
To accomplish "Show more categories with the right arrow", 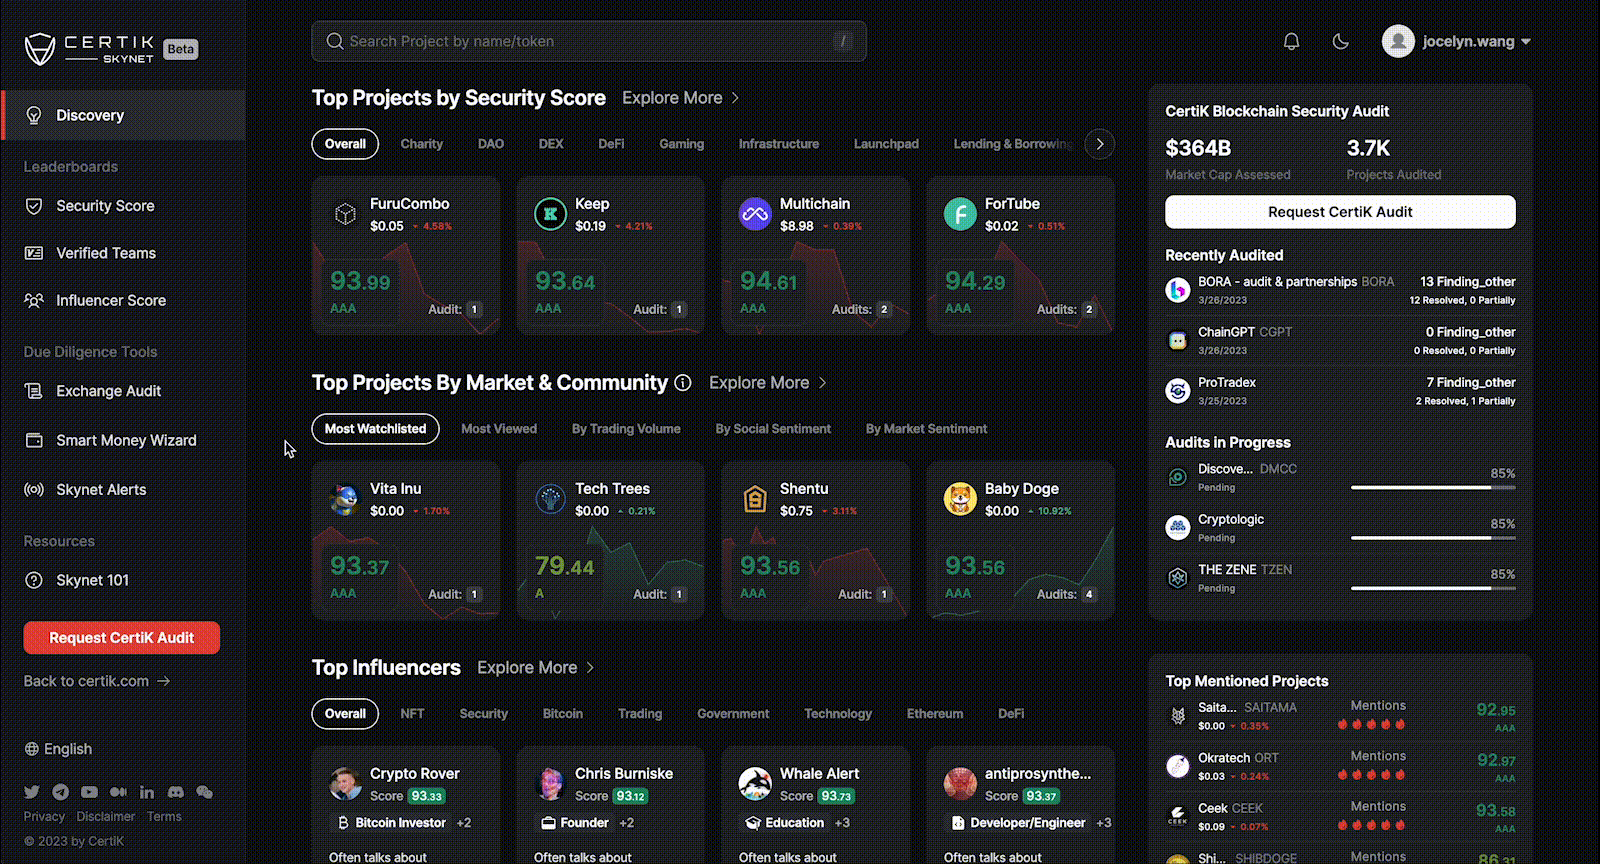I will pyautogui.click(x=1100, y=144).
